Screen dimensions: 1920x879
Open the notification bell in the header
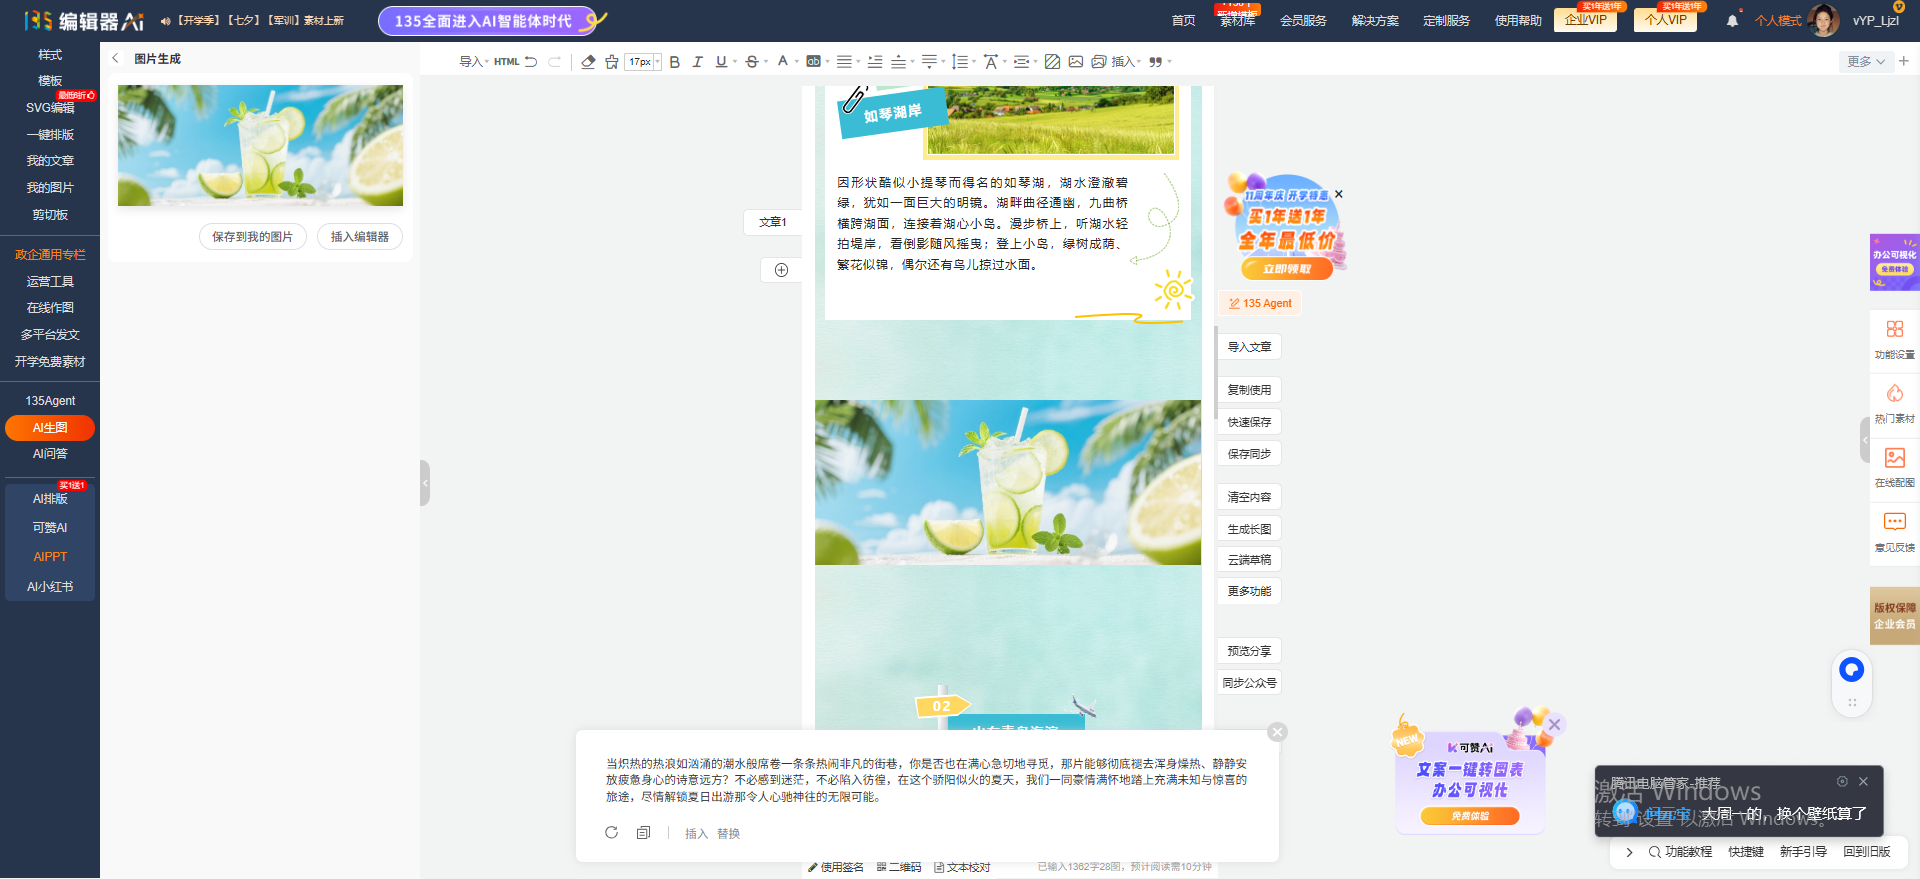pyautogui.click(x=1732, y=20)
